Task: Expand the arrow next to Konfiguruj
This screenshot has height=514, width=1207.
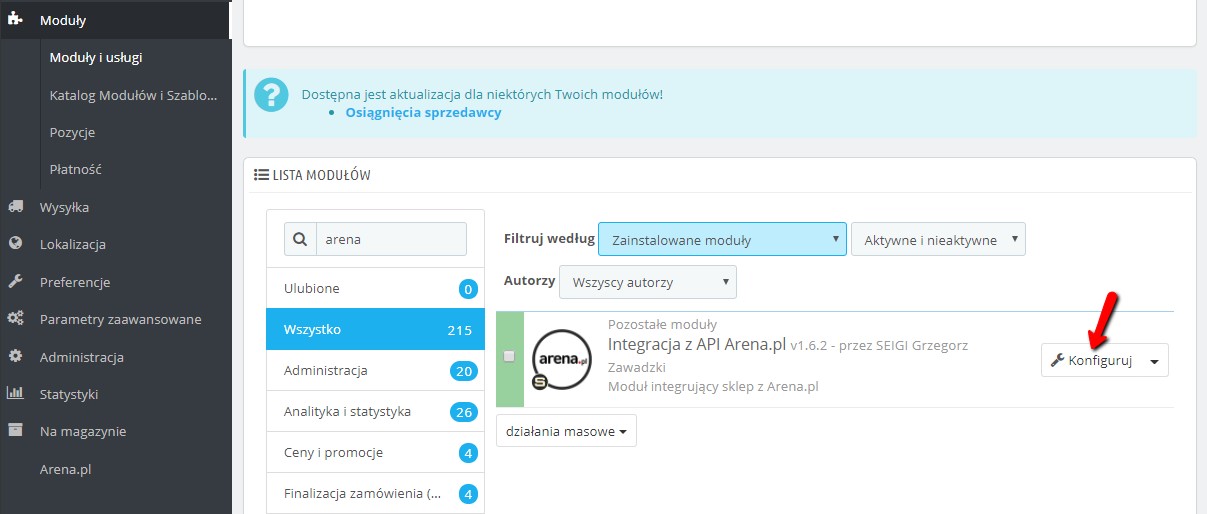Action: (1155, 361)
